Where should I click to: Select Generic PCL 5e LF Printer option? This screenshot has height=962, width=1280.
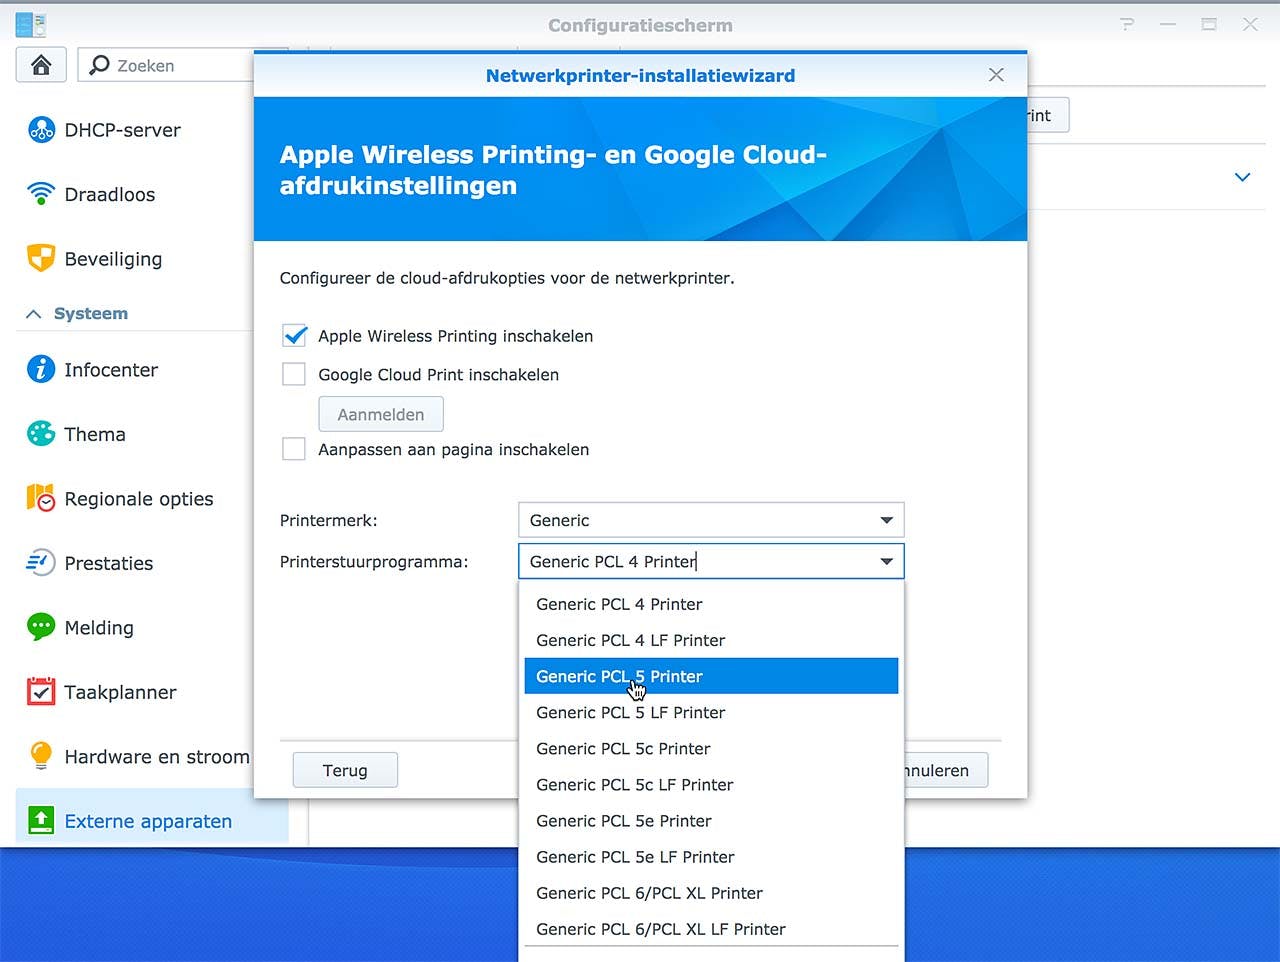pos(711,856)
